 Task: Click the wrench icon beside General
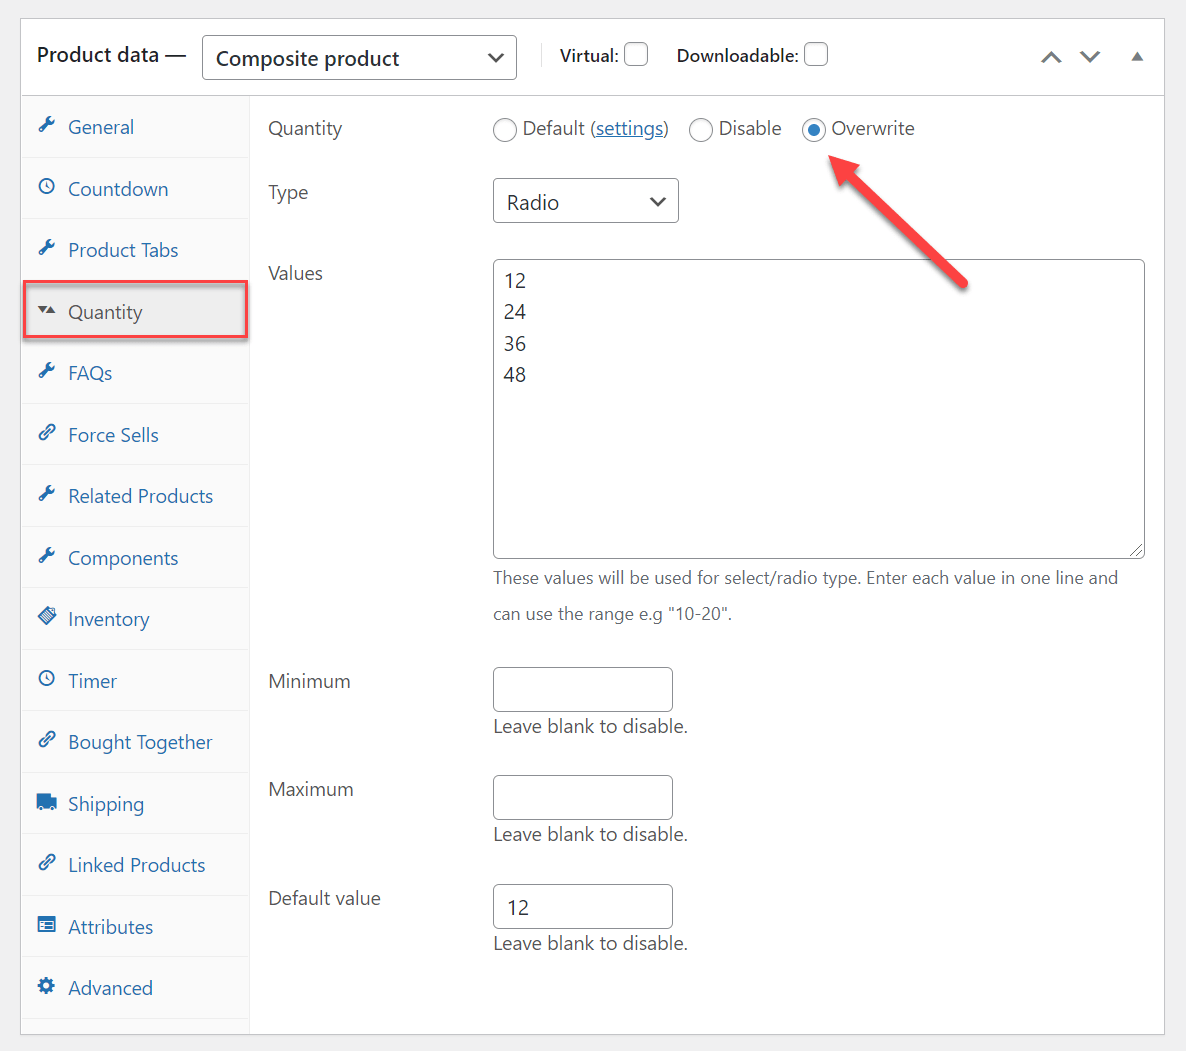46,126
